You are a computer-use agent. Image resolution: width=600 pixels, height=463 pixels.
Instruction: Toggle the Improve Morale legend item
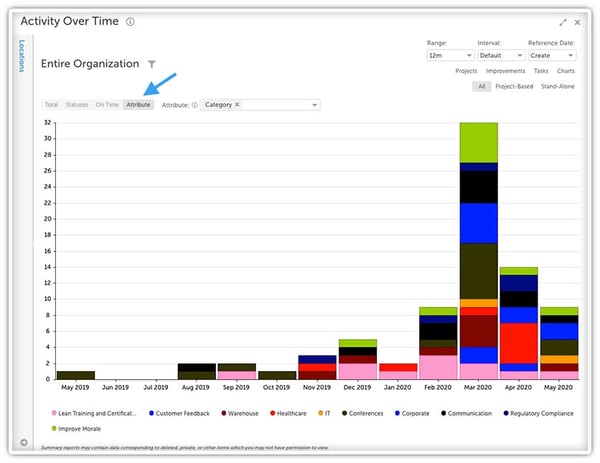(x=76, y=429)
